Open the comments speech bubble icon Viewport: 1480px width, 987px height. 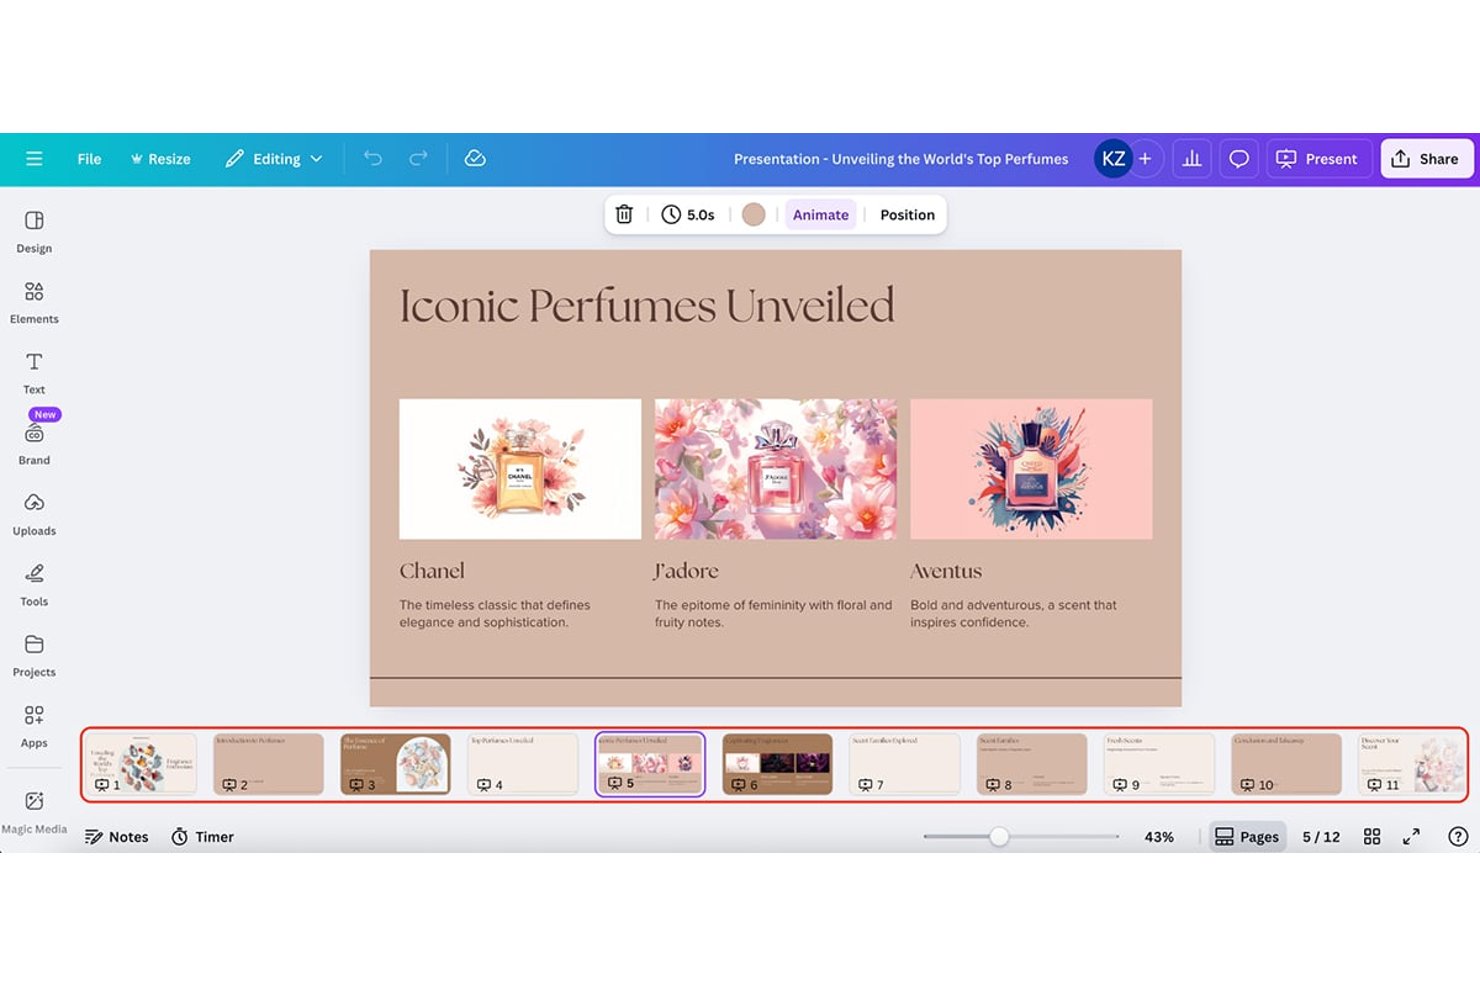click(1239, 159)
